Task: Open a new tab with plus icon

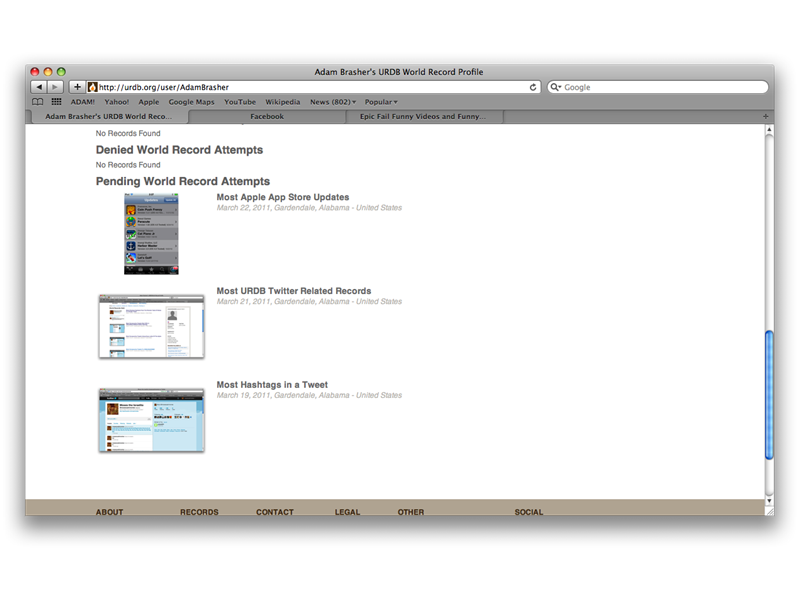Action: (x=765, y=116)
